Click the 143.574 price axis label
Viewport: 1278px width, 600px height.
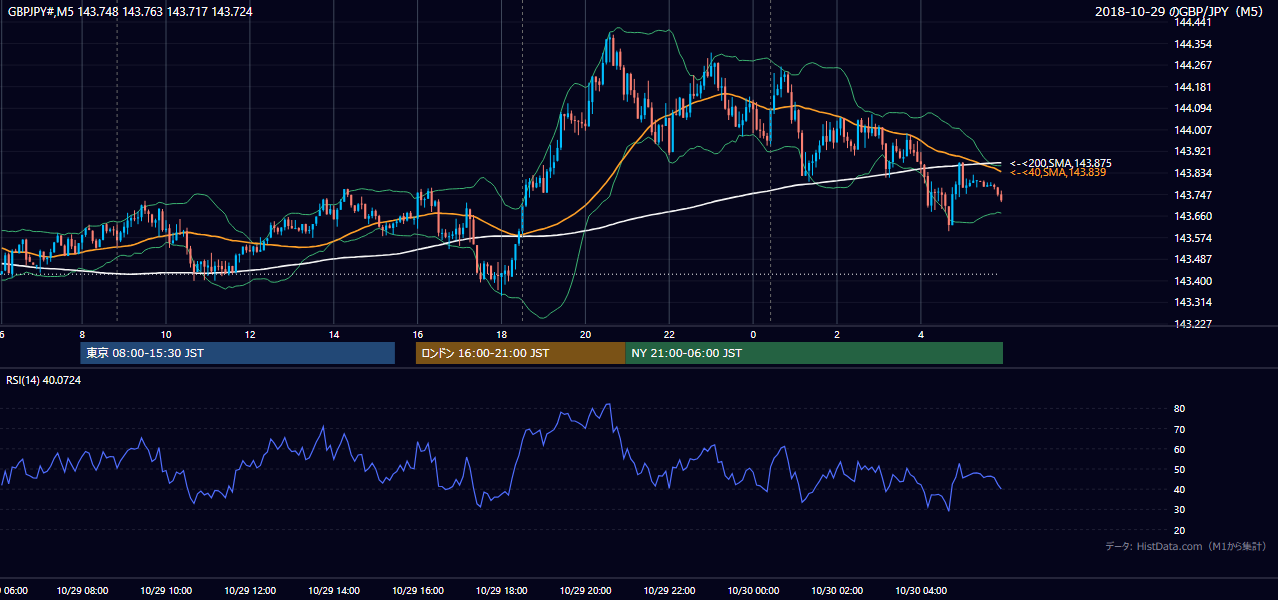click(1194, 238)
